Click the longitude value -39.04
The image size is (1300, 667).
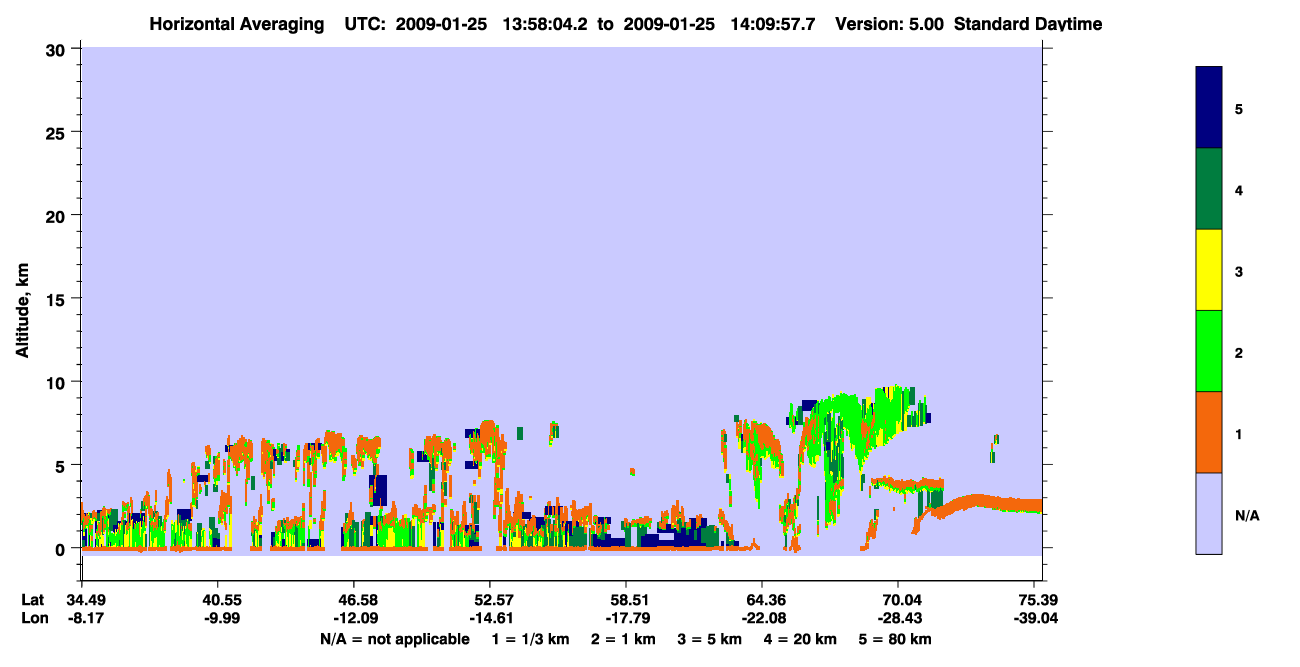coord(1037,618)
